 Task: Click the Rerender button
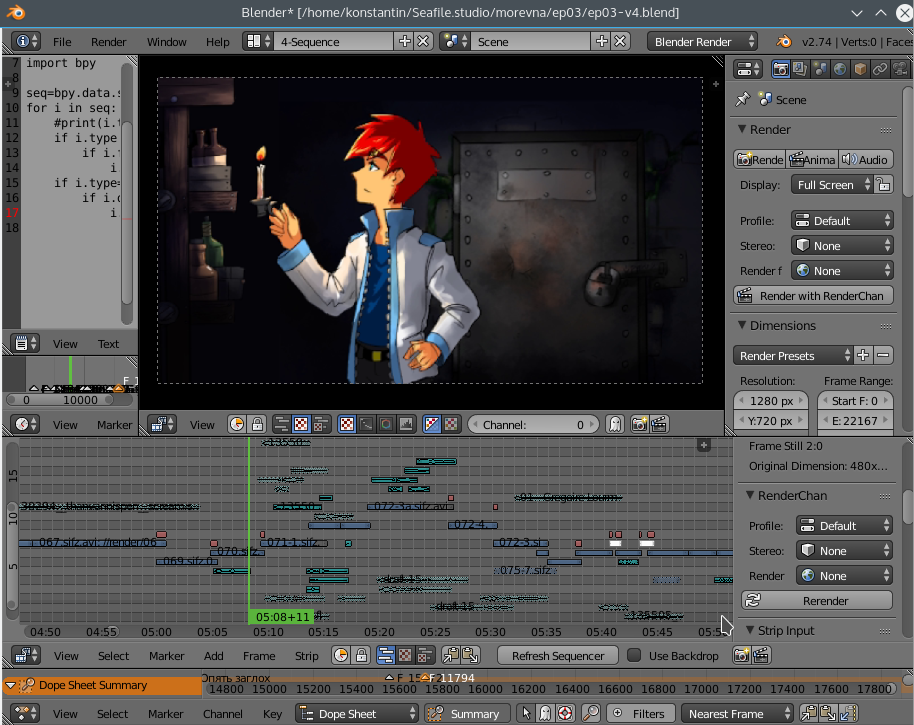pyautogui.click(x=817, y=600)
